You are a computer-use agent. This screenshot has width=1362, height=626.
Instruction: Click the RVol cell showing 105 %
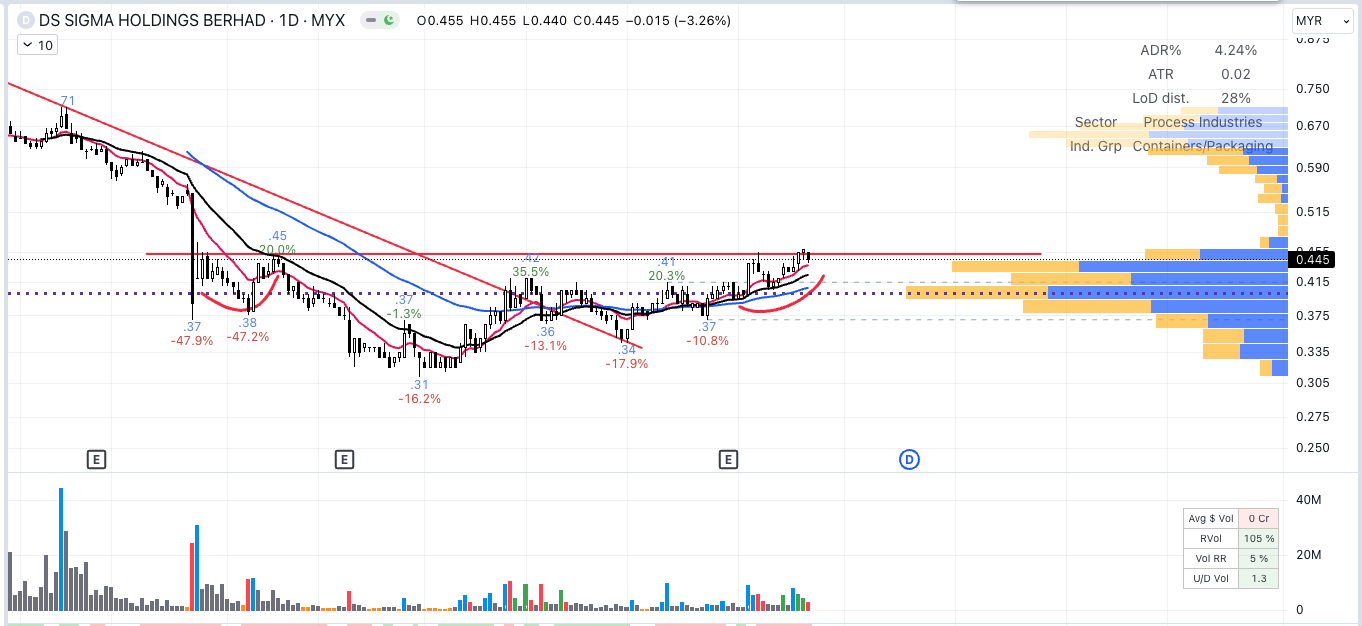coord(1258,538)
